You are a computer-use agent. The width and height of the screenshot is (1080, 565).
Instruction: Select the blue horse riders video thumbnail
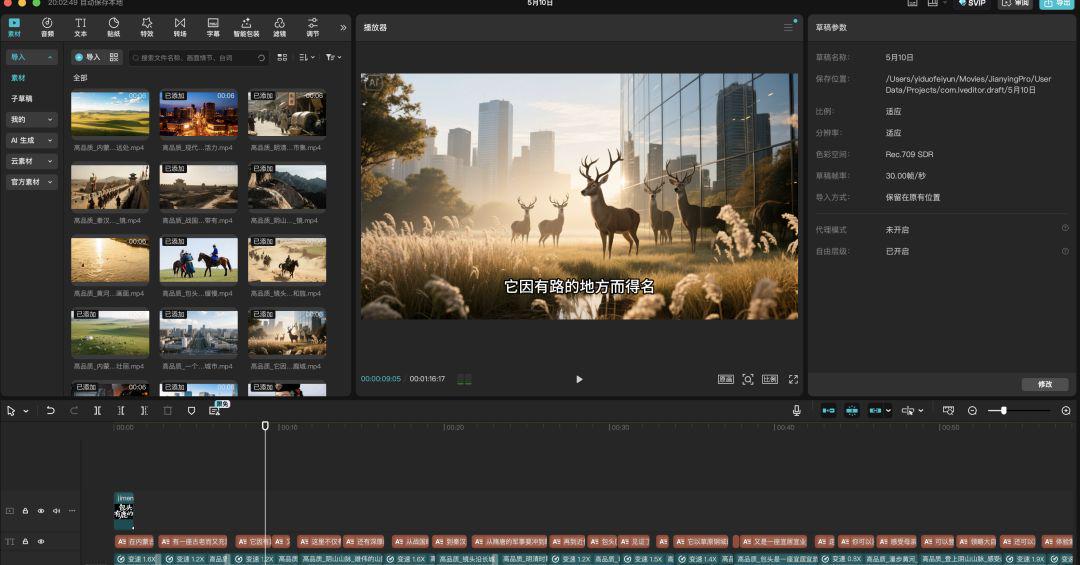(x=198, y=259)
